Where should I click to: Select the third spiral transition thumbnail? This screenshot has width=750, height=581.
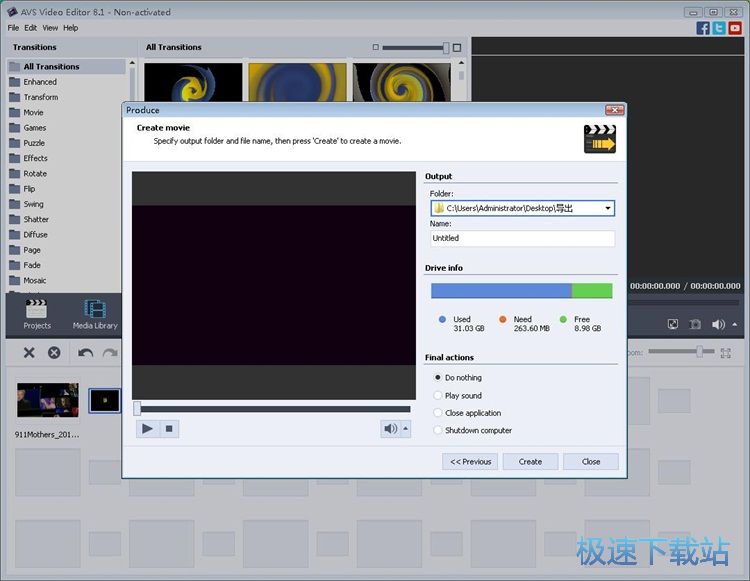click(x=402, y=82)
